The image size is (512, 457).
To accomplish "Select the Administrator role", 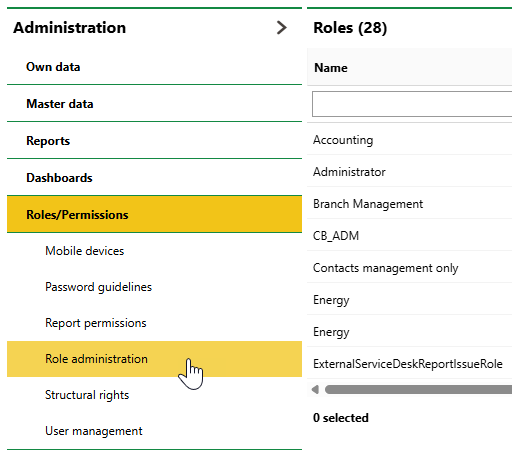I will pos(409,172).
